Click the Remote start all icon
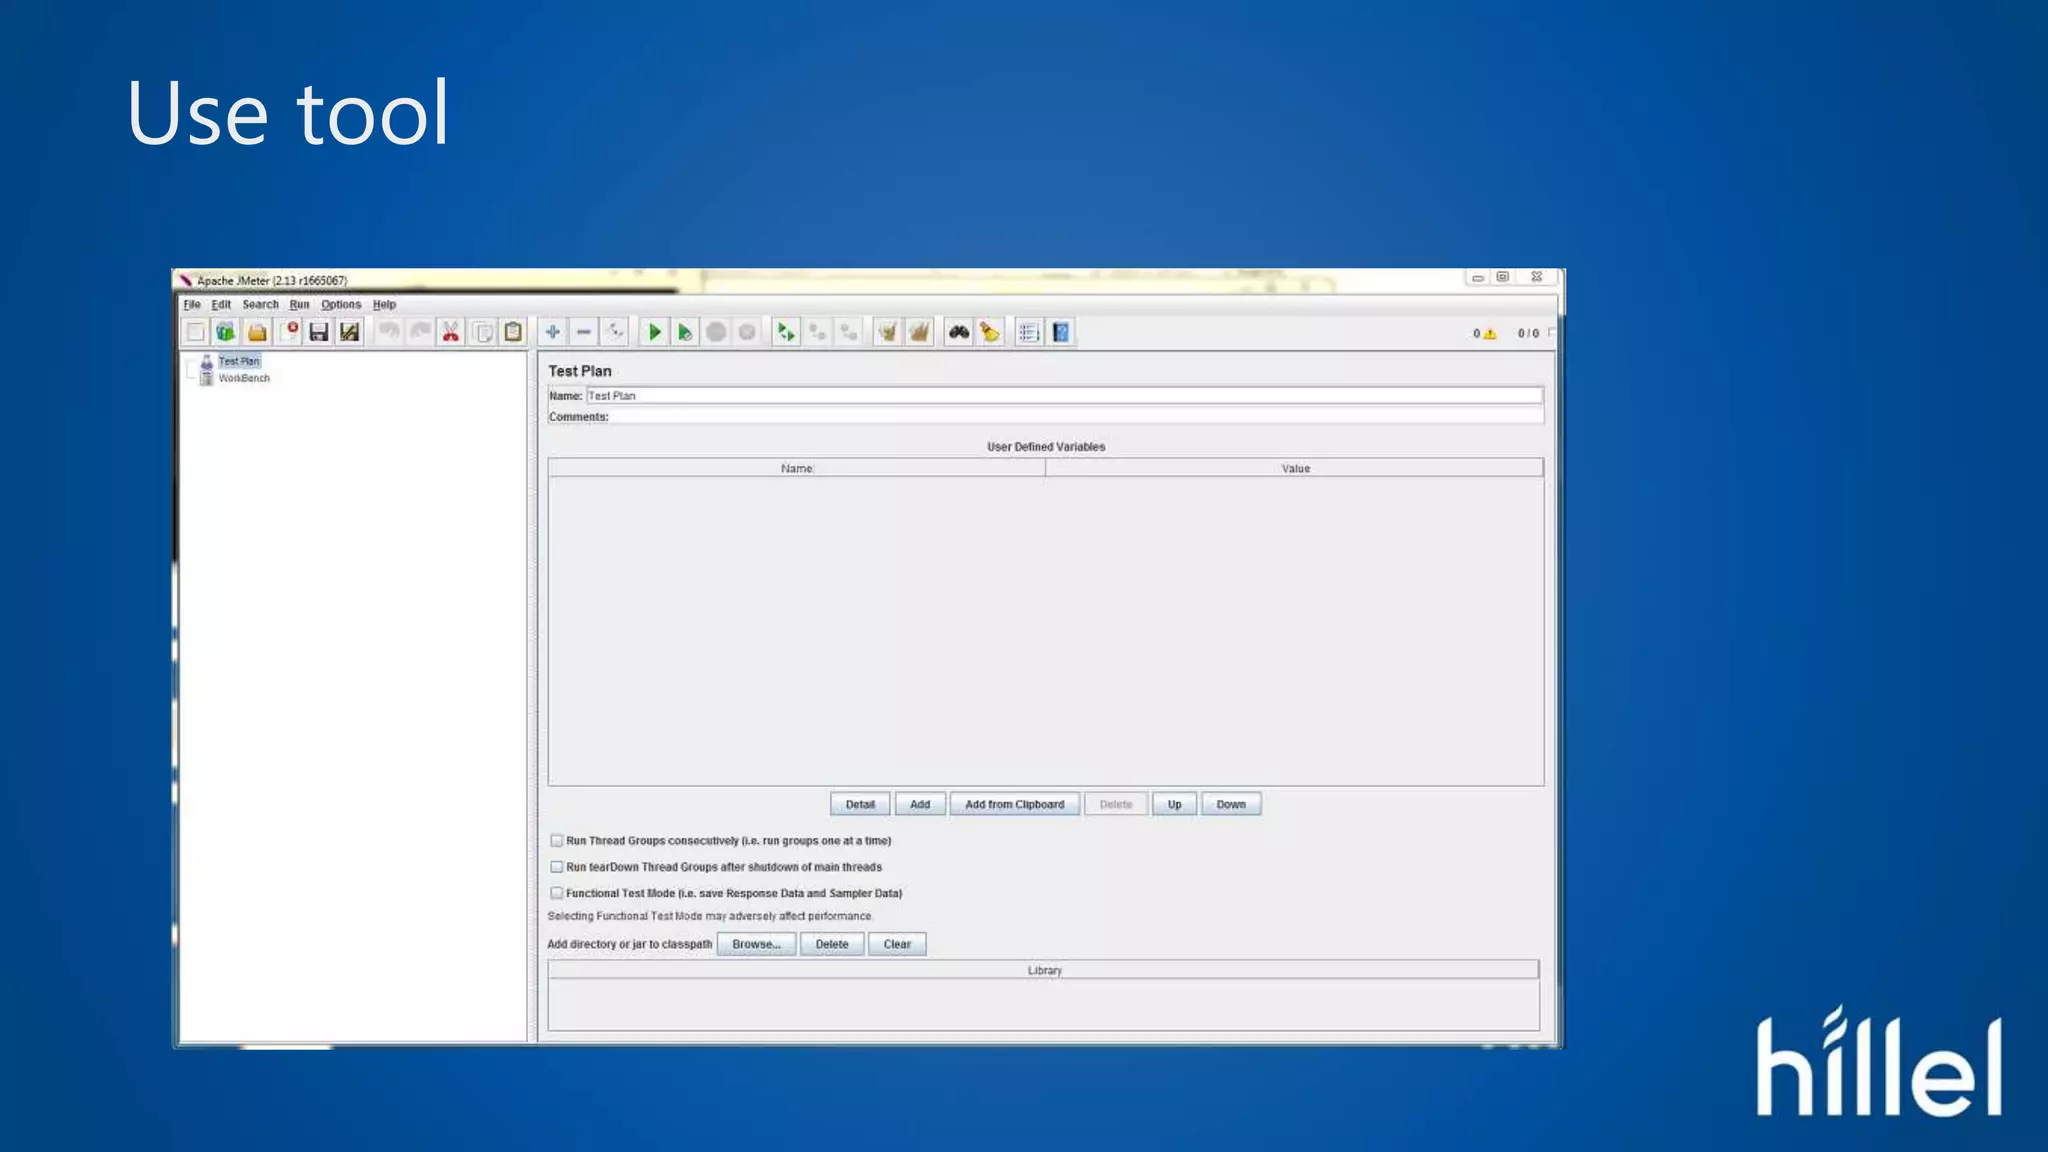This screenshot has height=1152, width=2048. pyautogui.click(x=786, y=332)
